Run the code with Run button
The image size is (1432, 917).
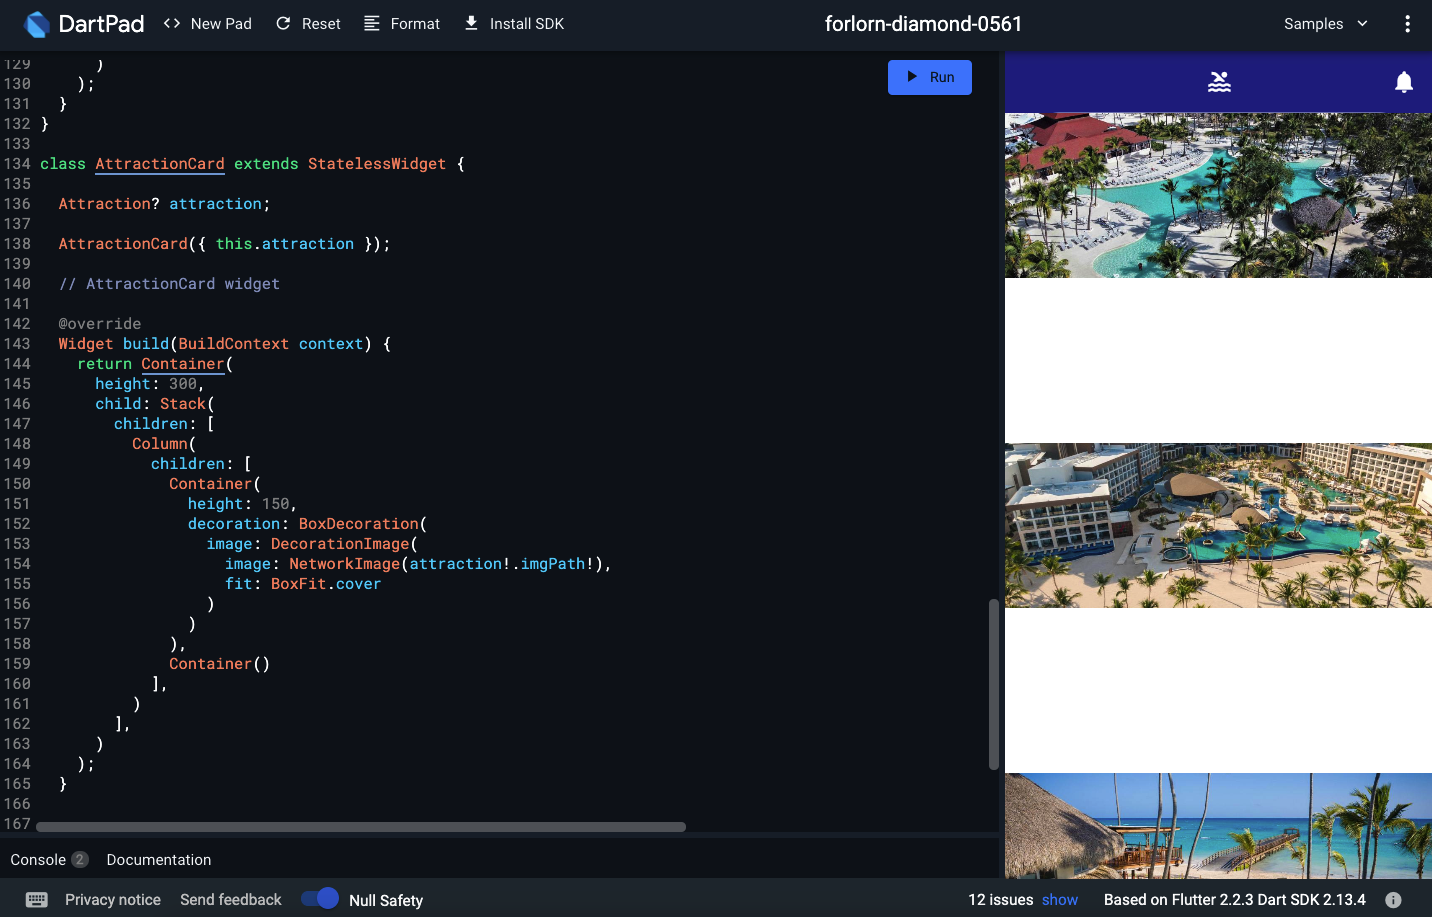pyautogui.click(x=930, y=77)
